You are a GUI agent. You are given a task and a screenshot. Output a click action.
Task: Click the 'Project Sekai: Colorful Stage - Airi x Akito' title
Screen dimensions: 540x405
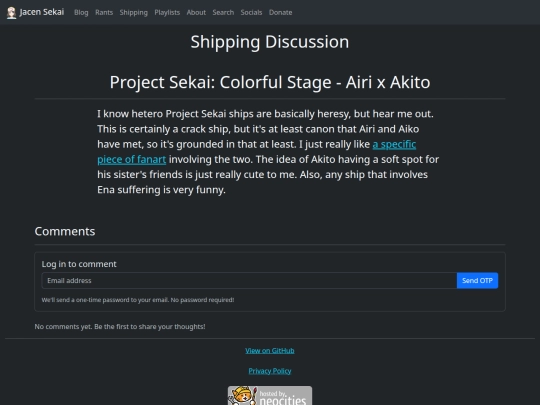[270, 82]
